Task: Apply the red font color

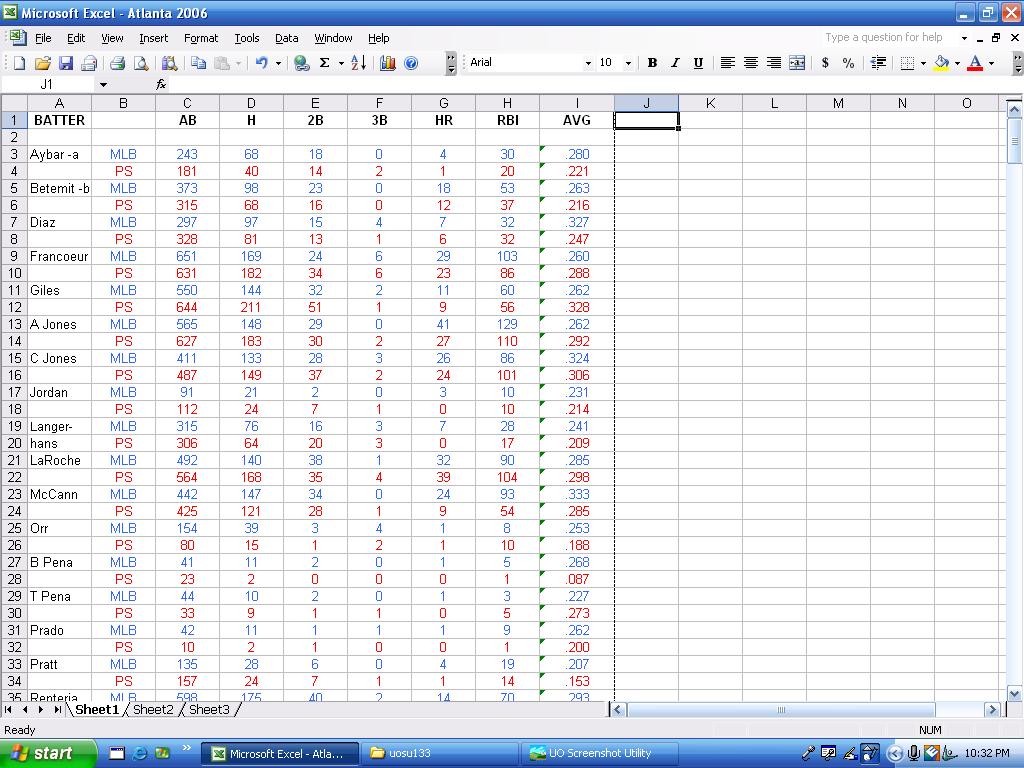Action: tap(975, 63)
